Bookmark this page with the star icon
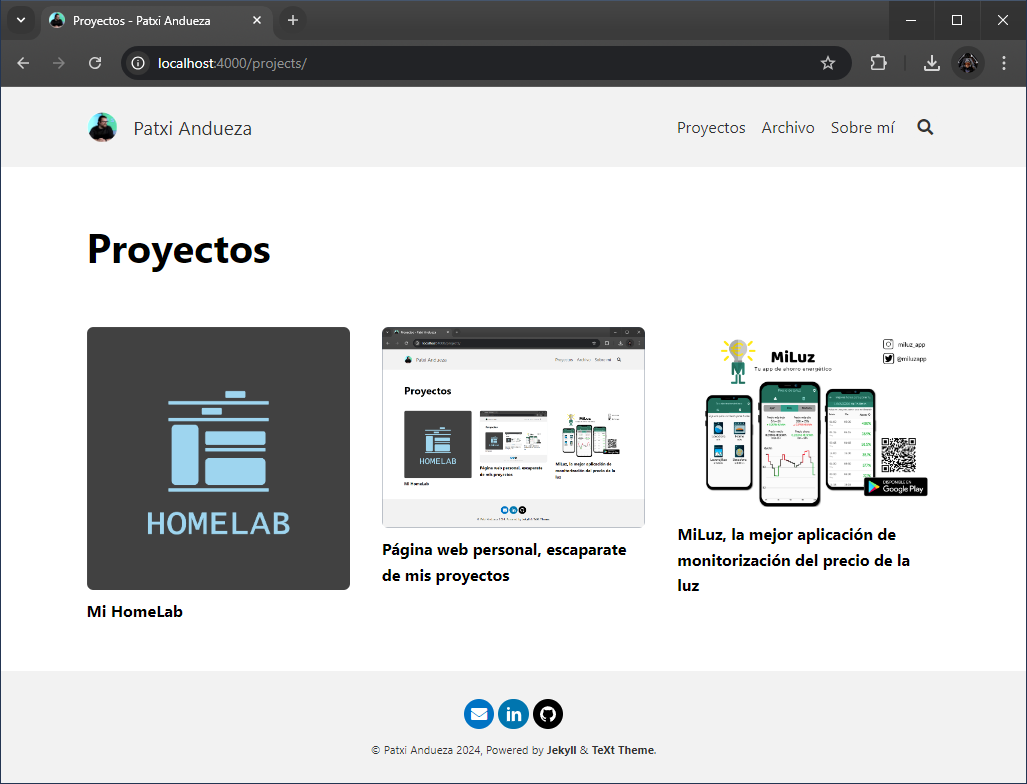Image resolution: width=1027 pixels, height=784 pixels. coord(828,63)
